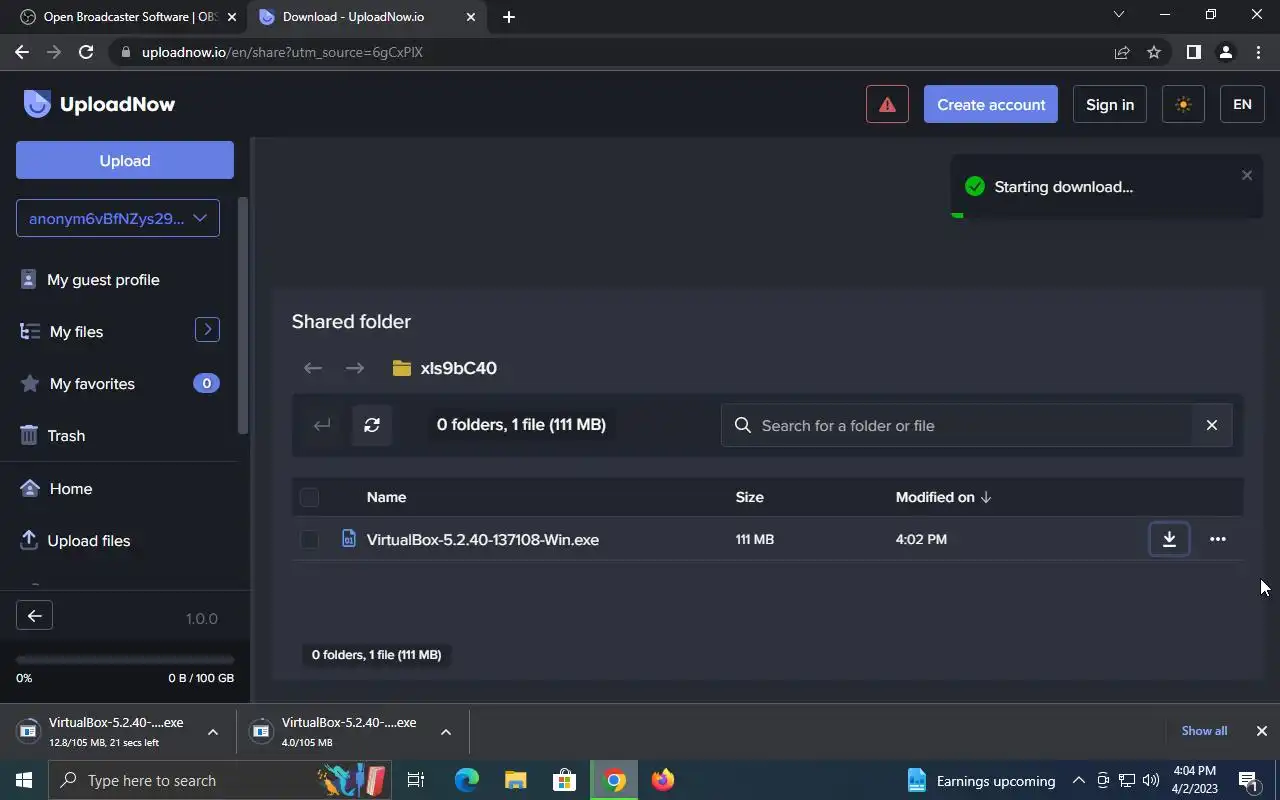
Task: Refresh the file list
Action: tap(372, 425)
